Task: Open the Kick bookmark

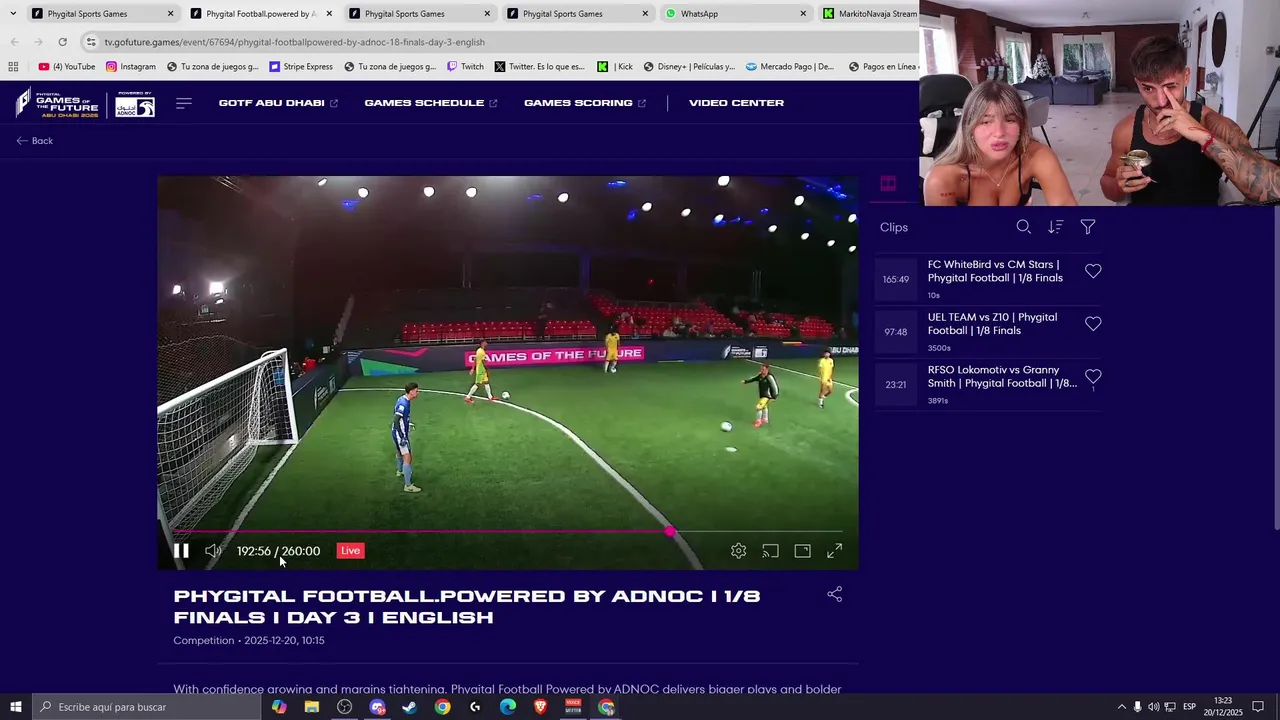Action: 615,67
